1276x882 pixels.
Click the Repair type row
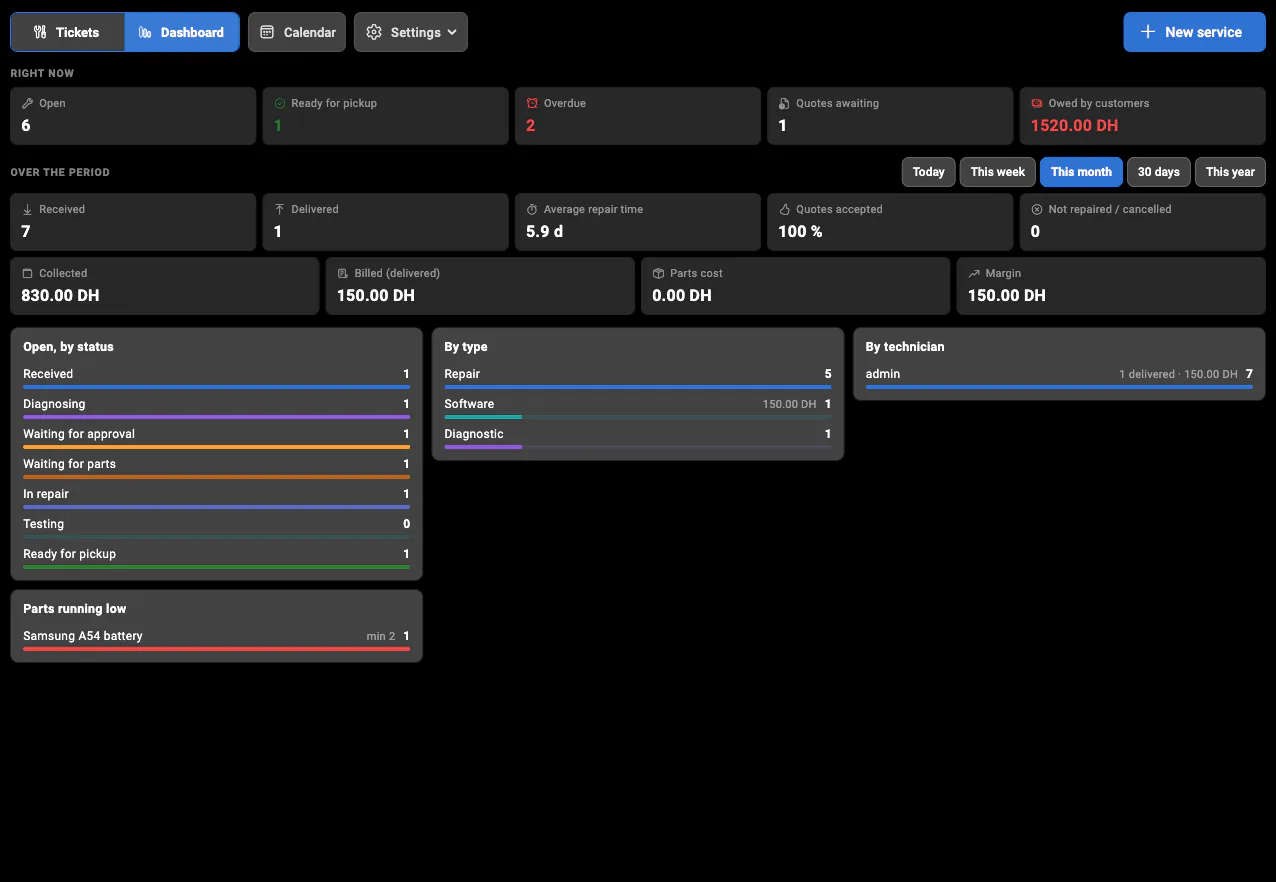click(638, 378)
